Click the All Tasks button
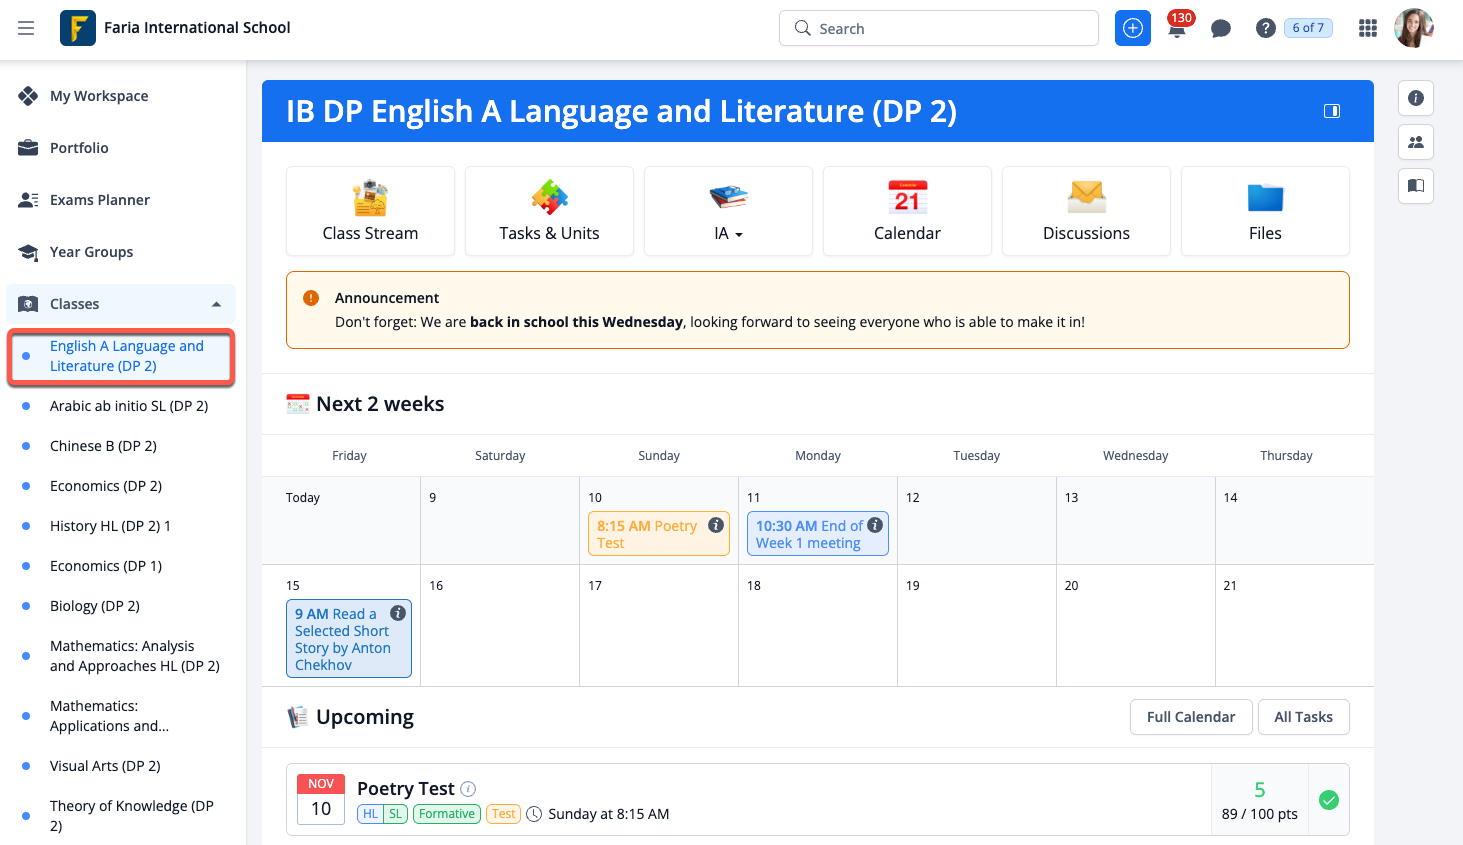 click(1302, 717)
